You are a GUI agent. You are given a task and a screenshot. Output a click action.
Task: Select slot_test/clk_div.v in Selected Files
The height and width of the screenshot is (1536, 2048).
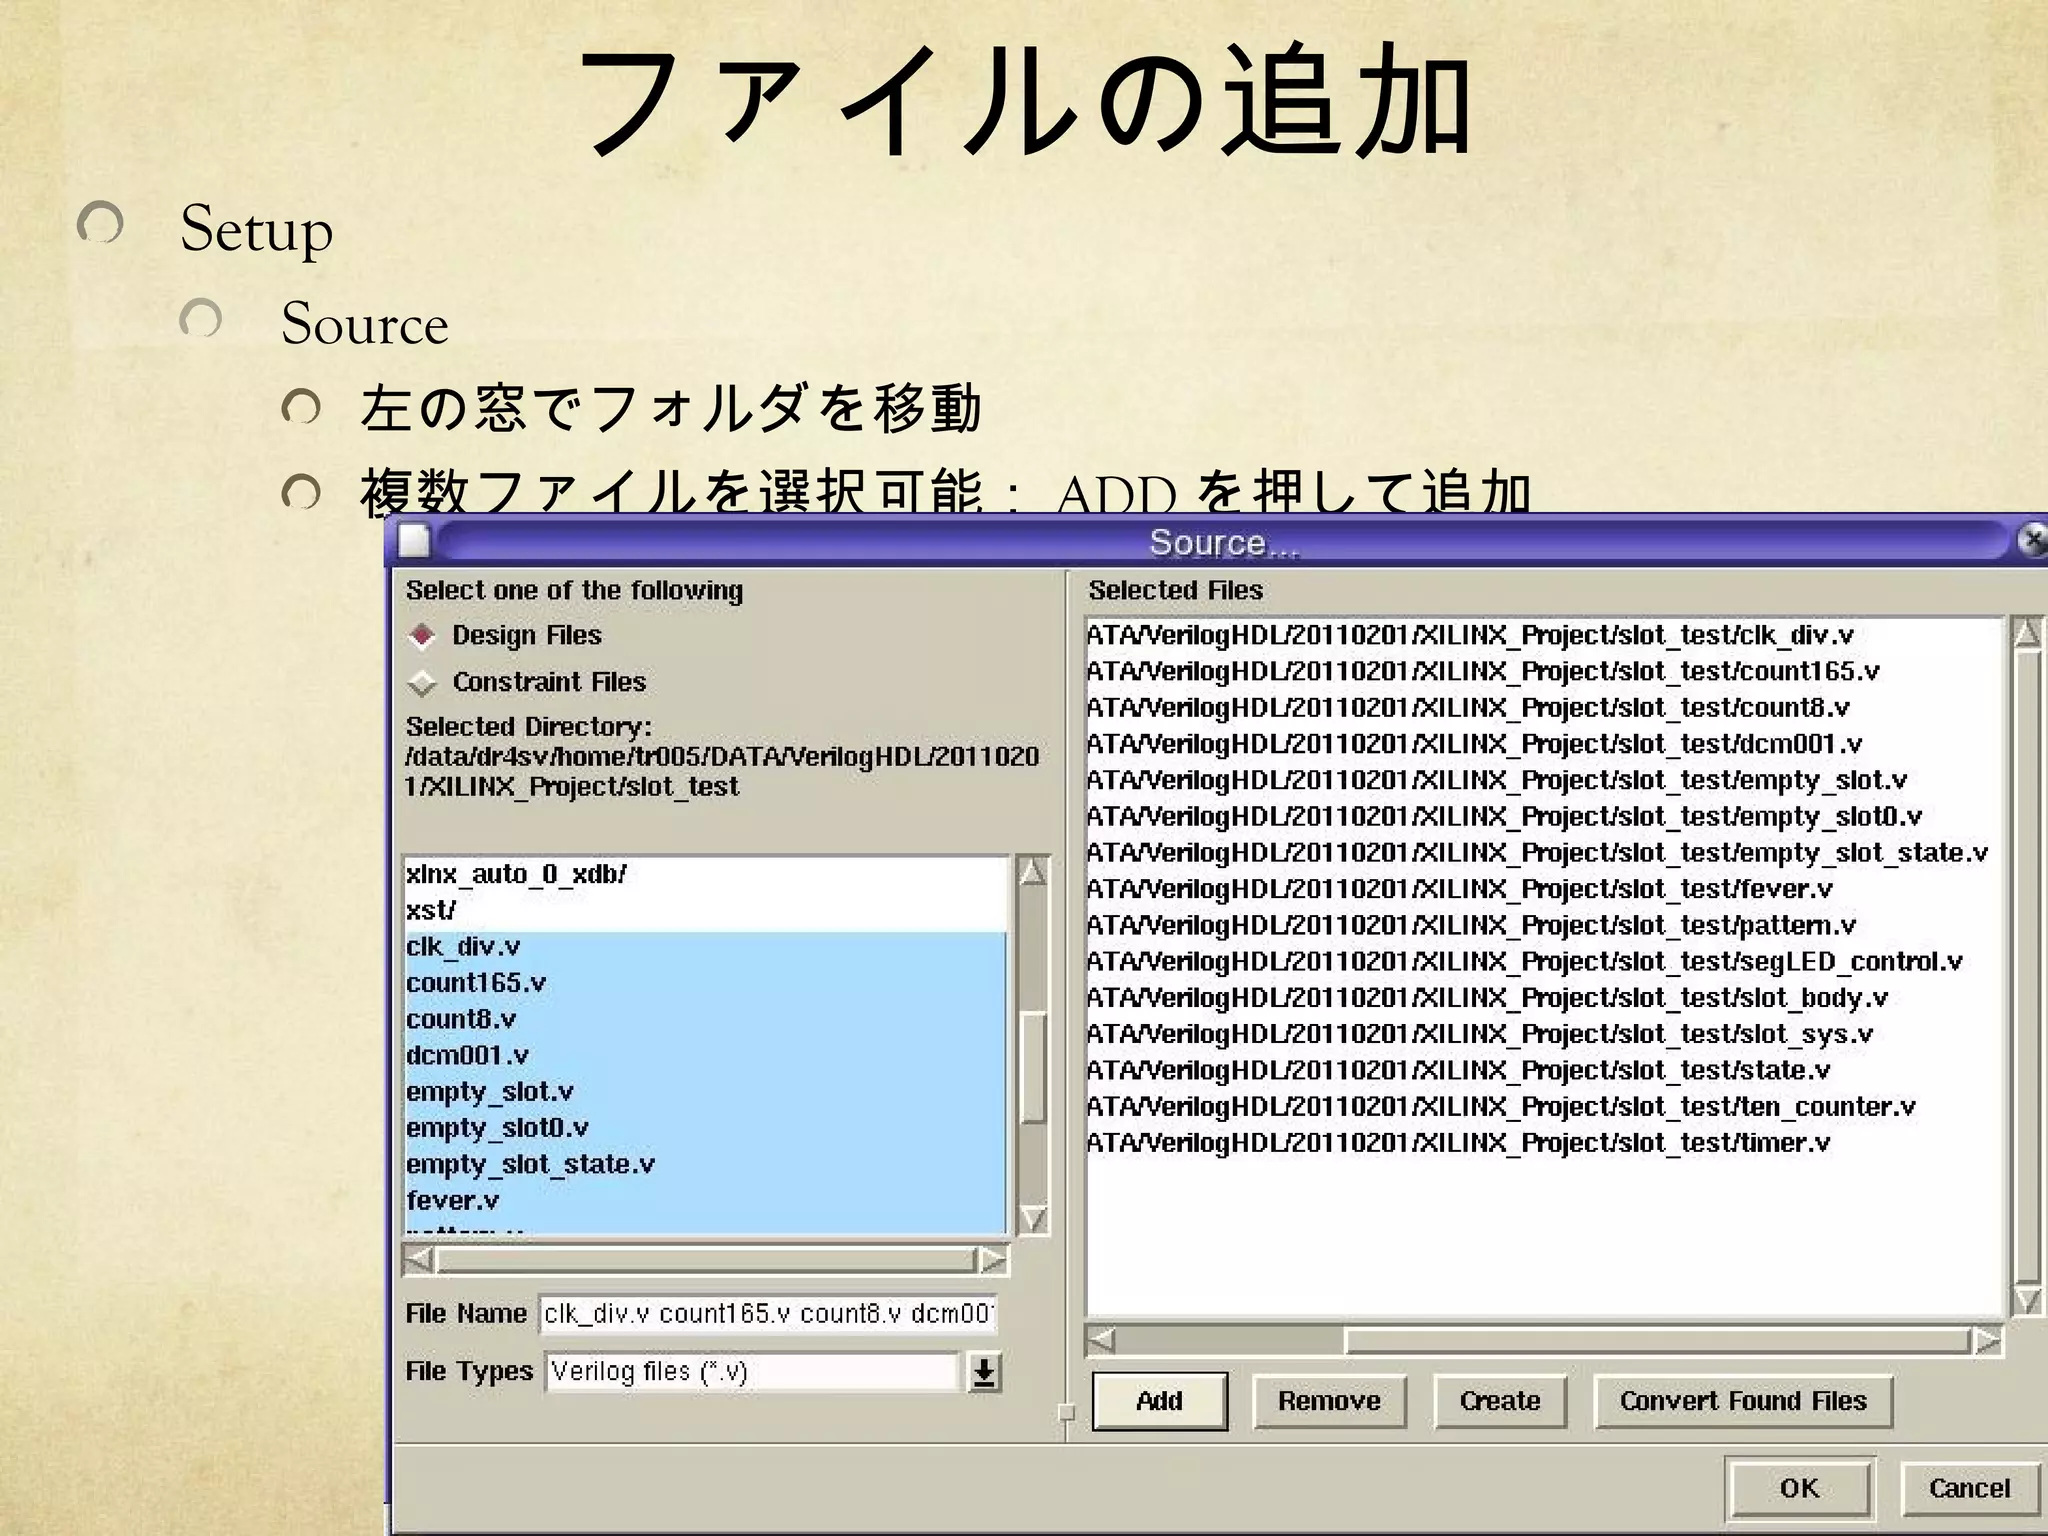[x=1546, y=635]
